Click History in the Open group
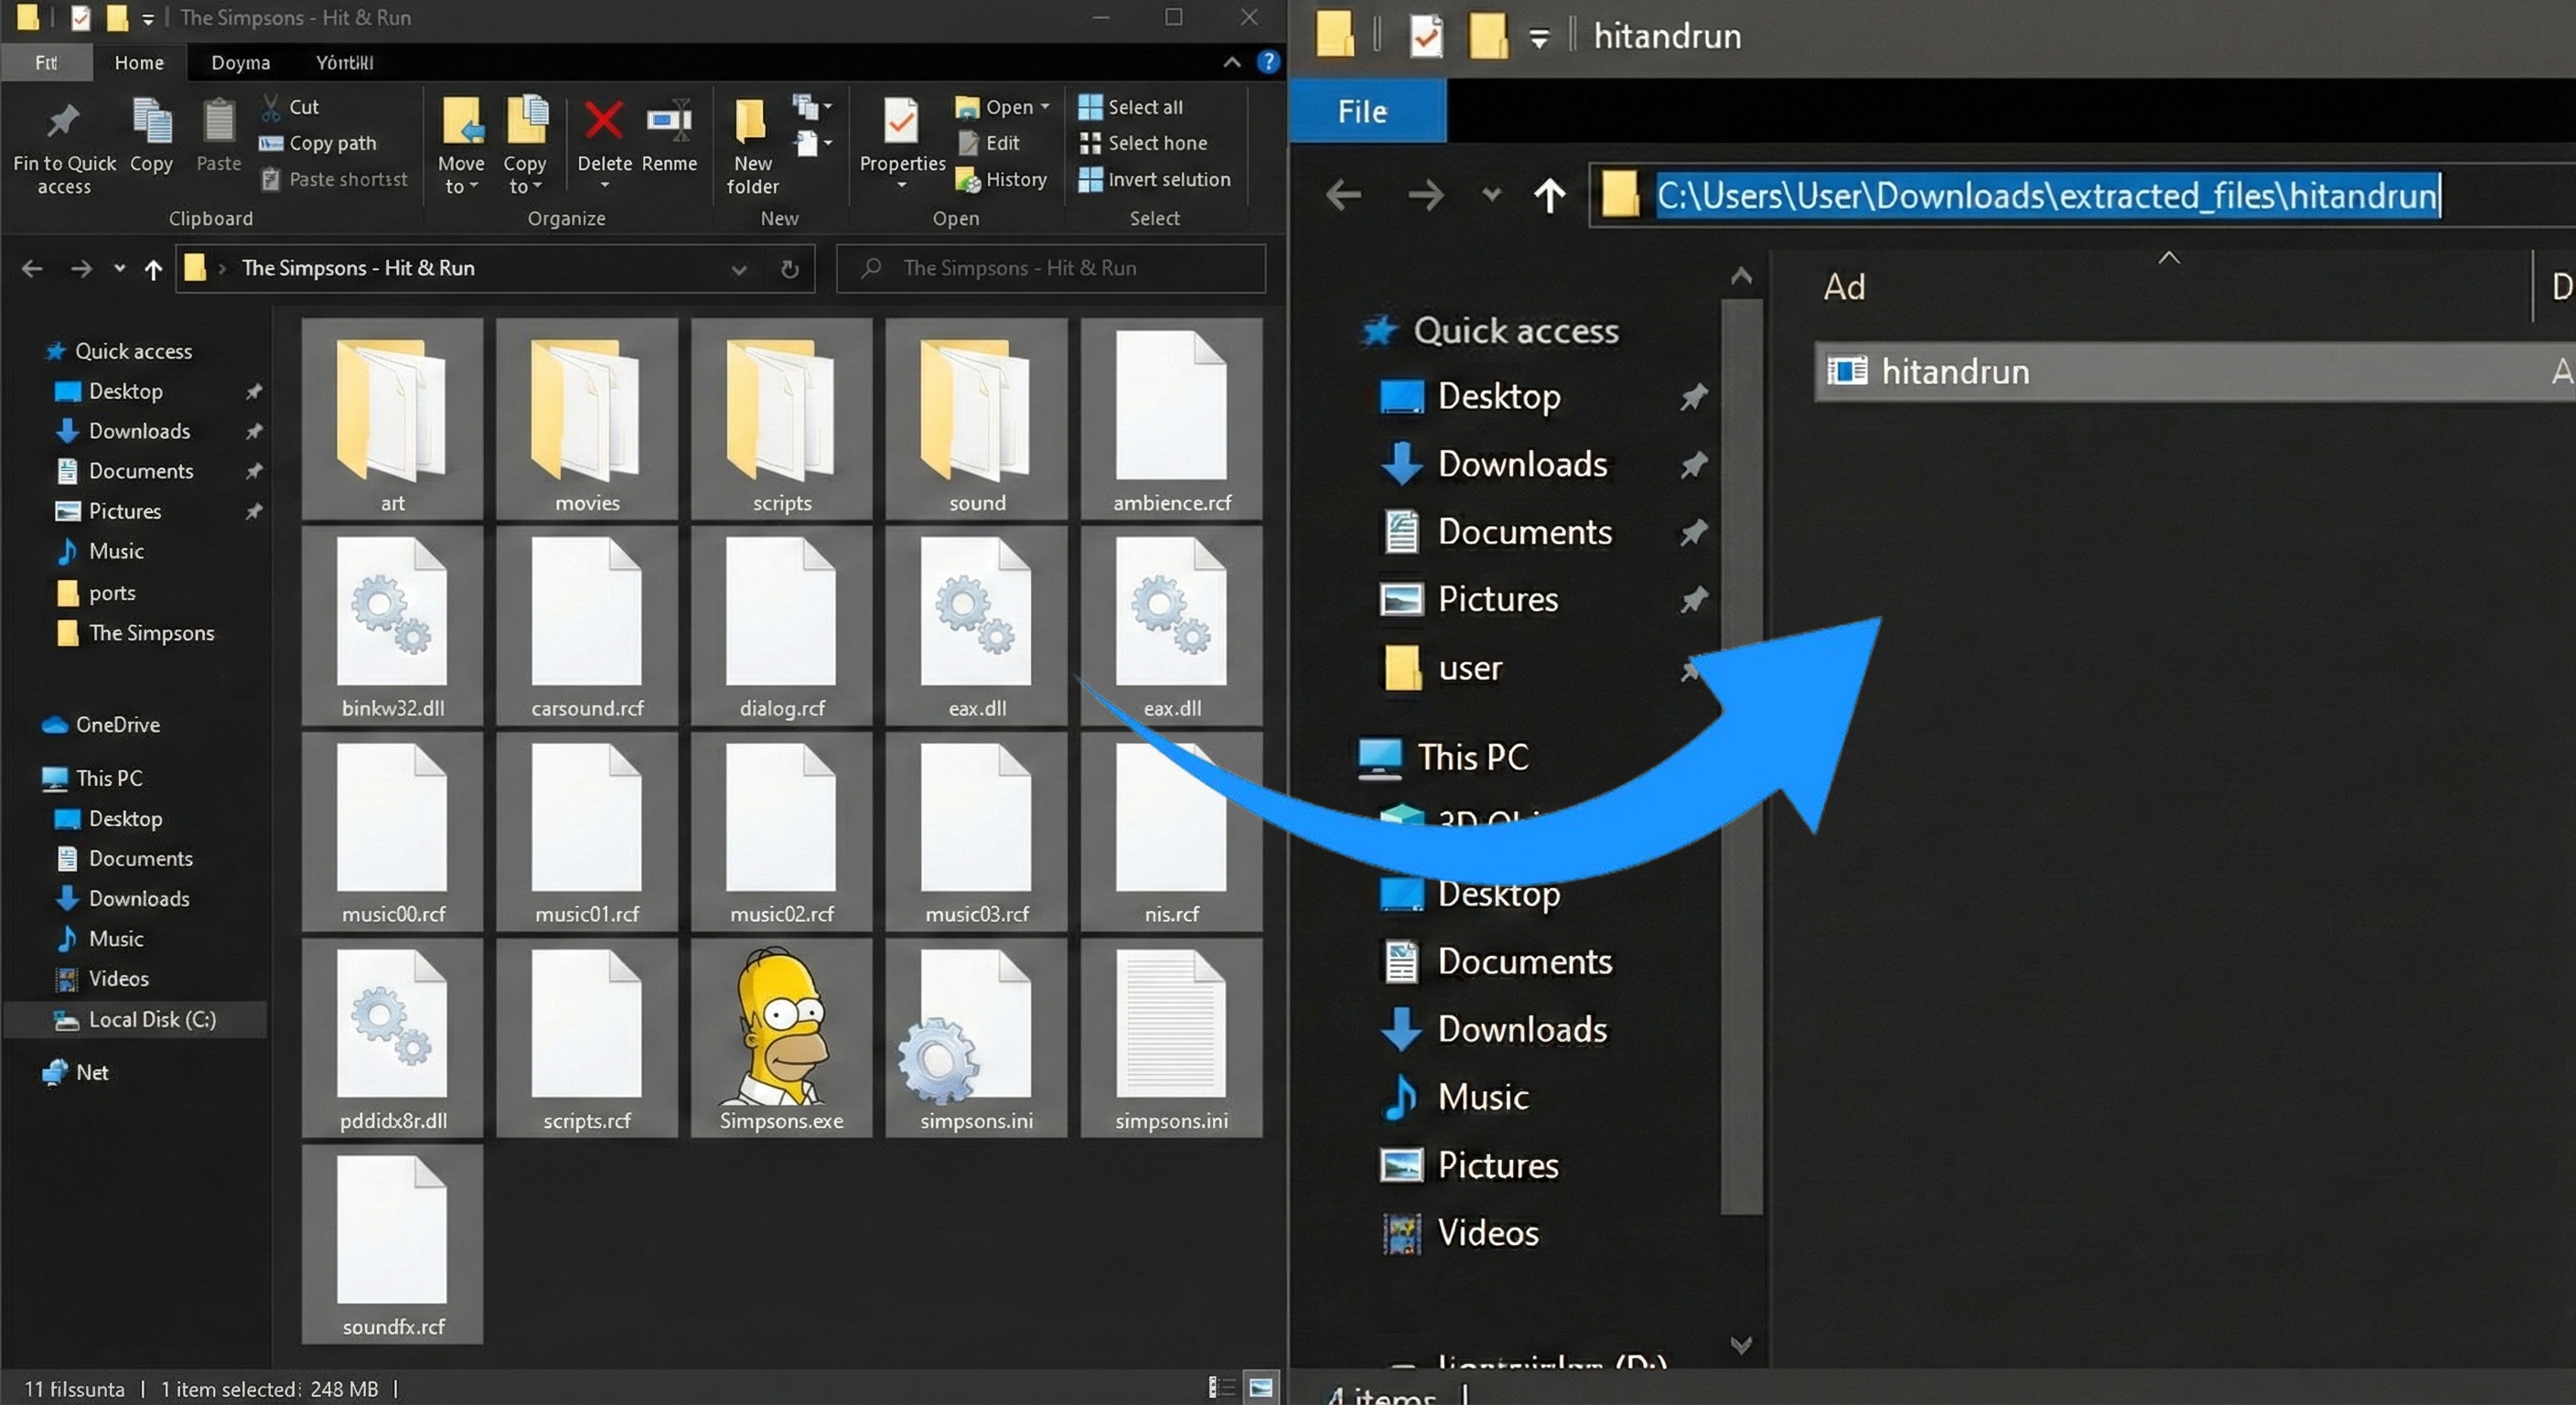2576x1405 pixels. pos(1002,179)
